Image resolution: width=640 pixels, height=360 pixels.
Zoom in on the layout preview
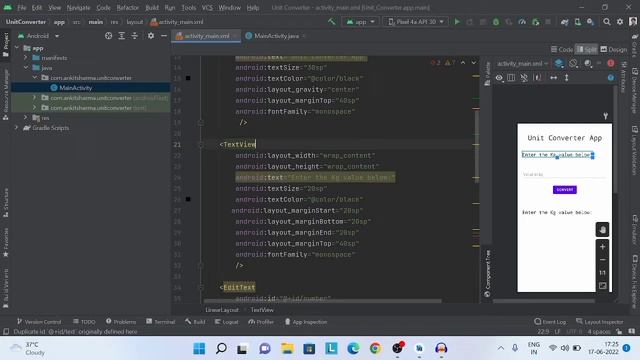[602, 247]
